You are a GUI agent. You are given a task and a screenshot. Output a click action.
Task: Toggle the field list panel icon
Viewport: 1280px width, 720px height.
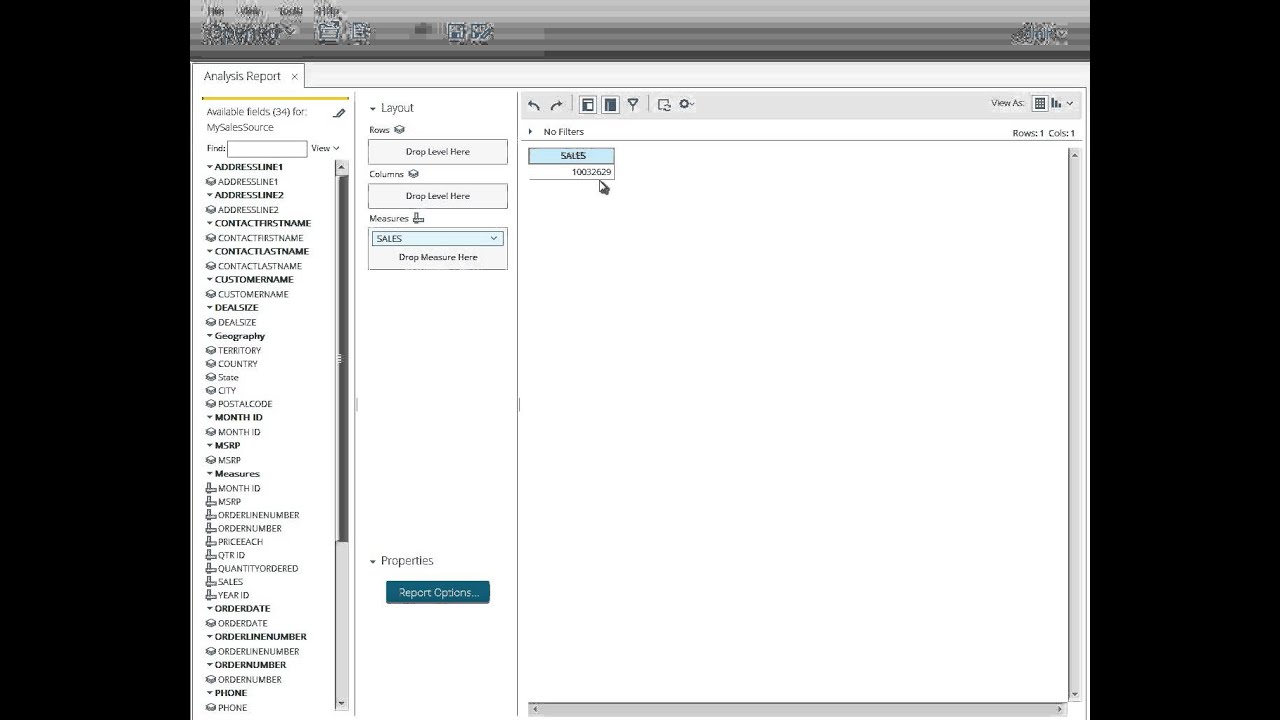click(588, 104)
